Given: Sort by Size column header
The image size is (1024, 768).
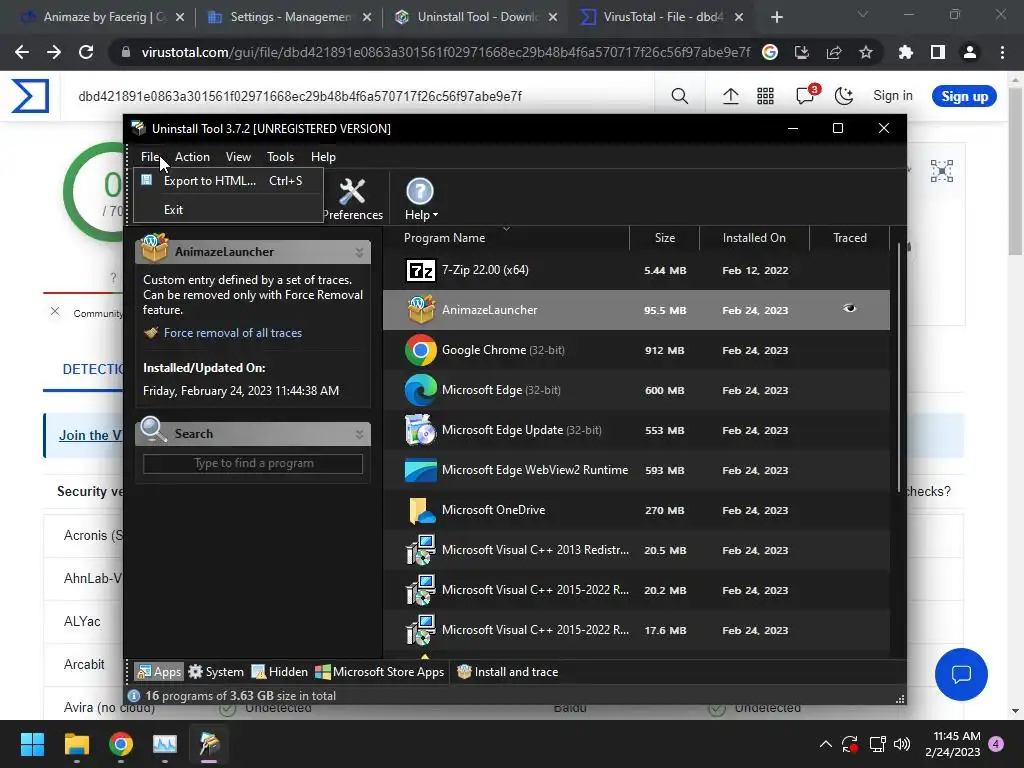Looking at the screenshot, I should pyautogui.click(x=665, y=238).
